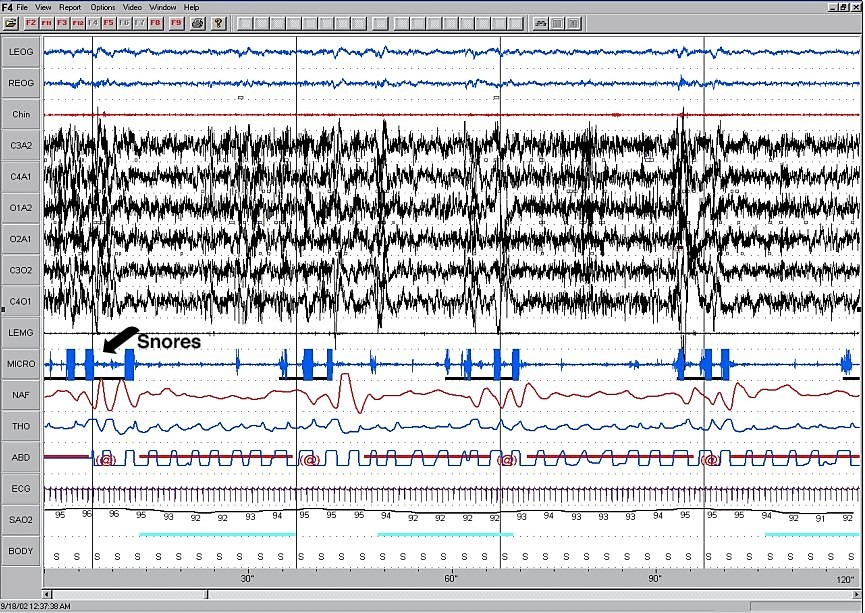
Task: Click the window layout icon beside binoculars
Action: [557, 23]
